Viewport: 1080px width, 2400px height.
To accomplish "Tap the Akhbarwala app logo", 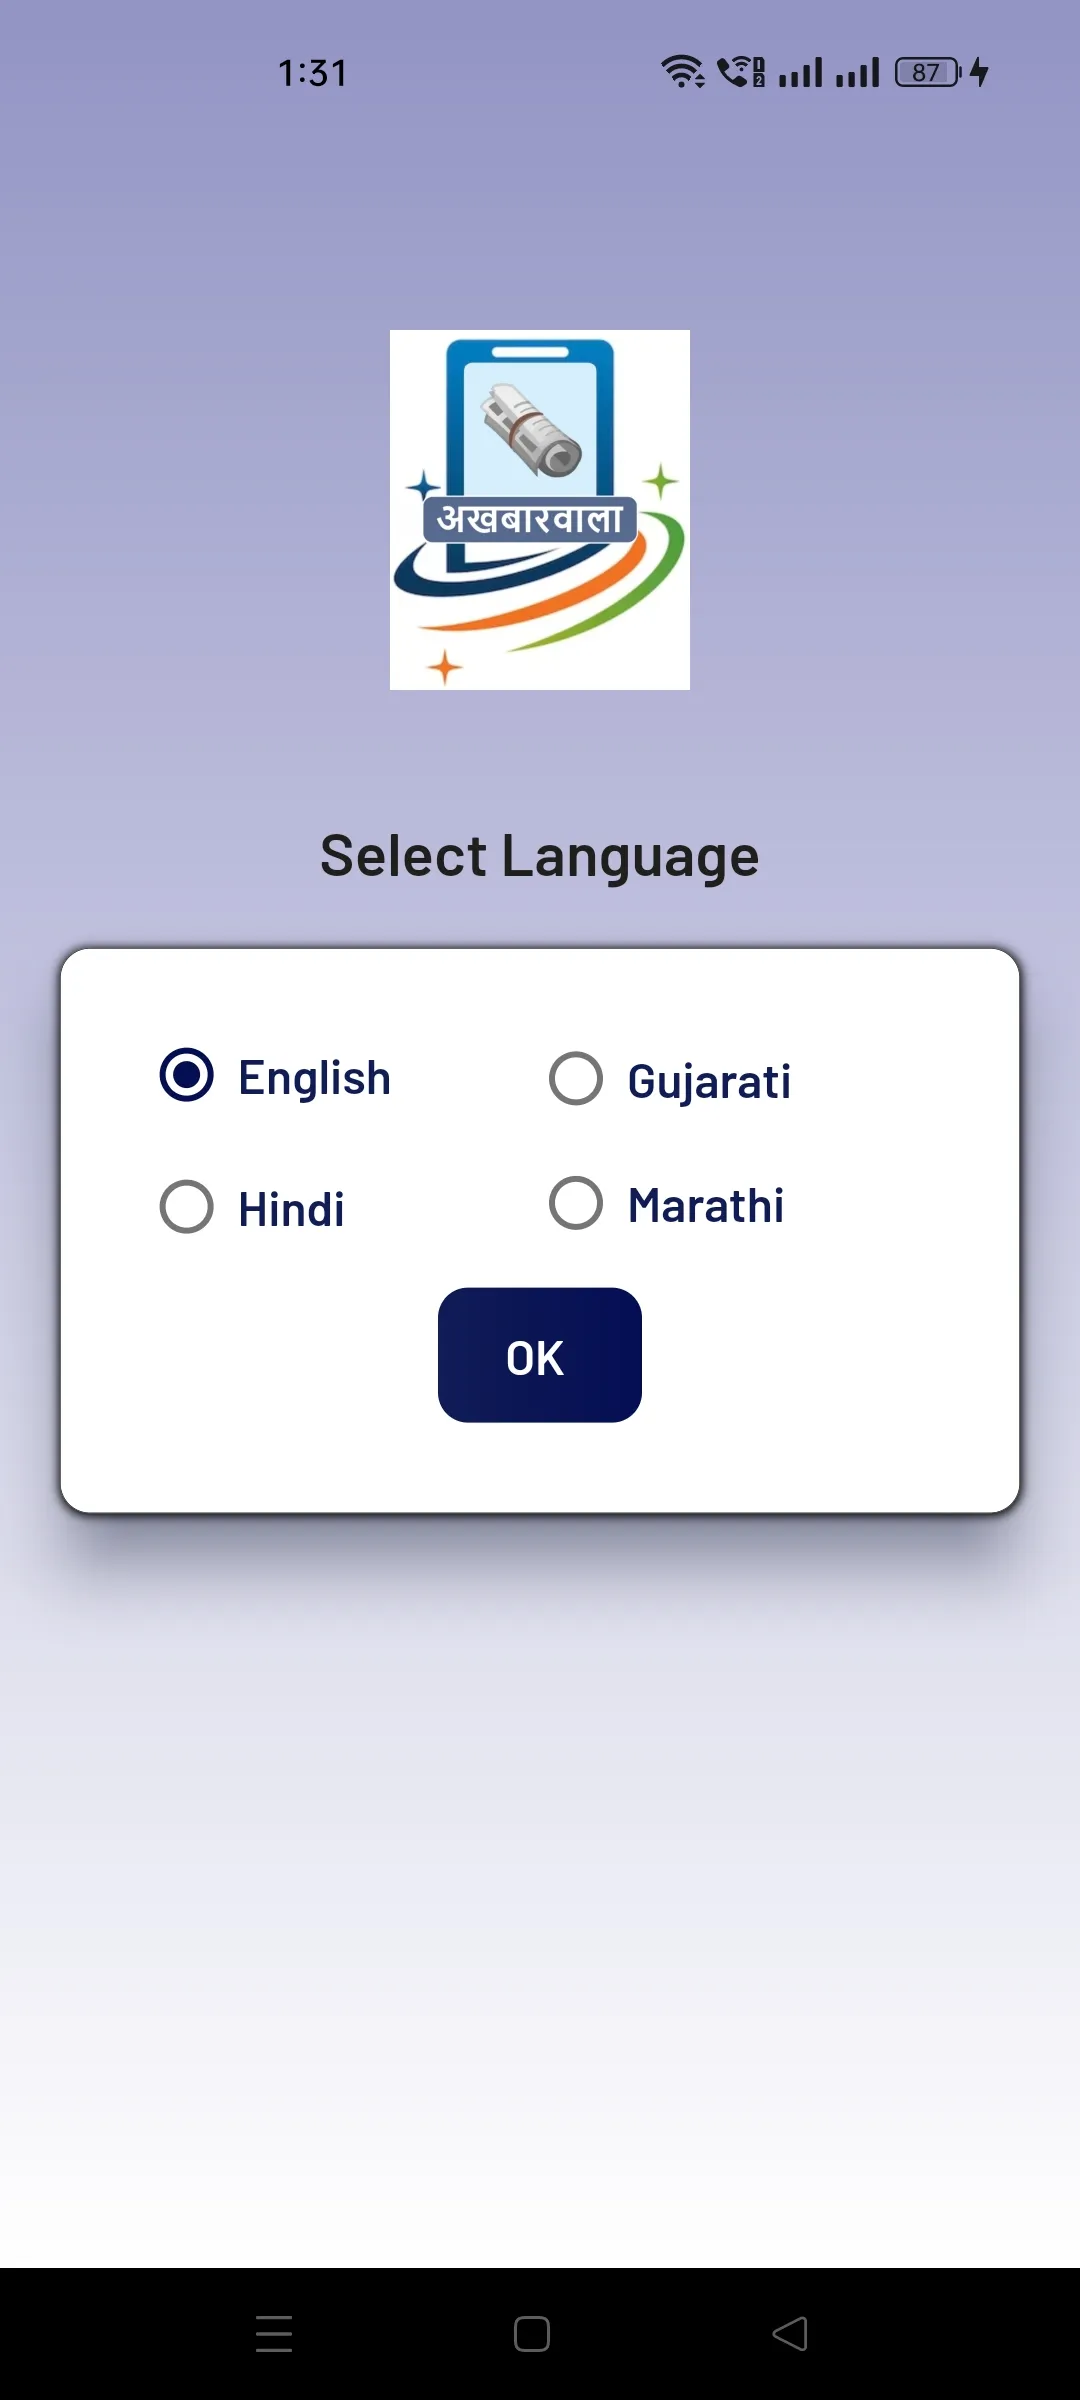I will [x=540, y=510].
